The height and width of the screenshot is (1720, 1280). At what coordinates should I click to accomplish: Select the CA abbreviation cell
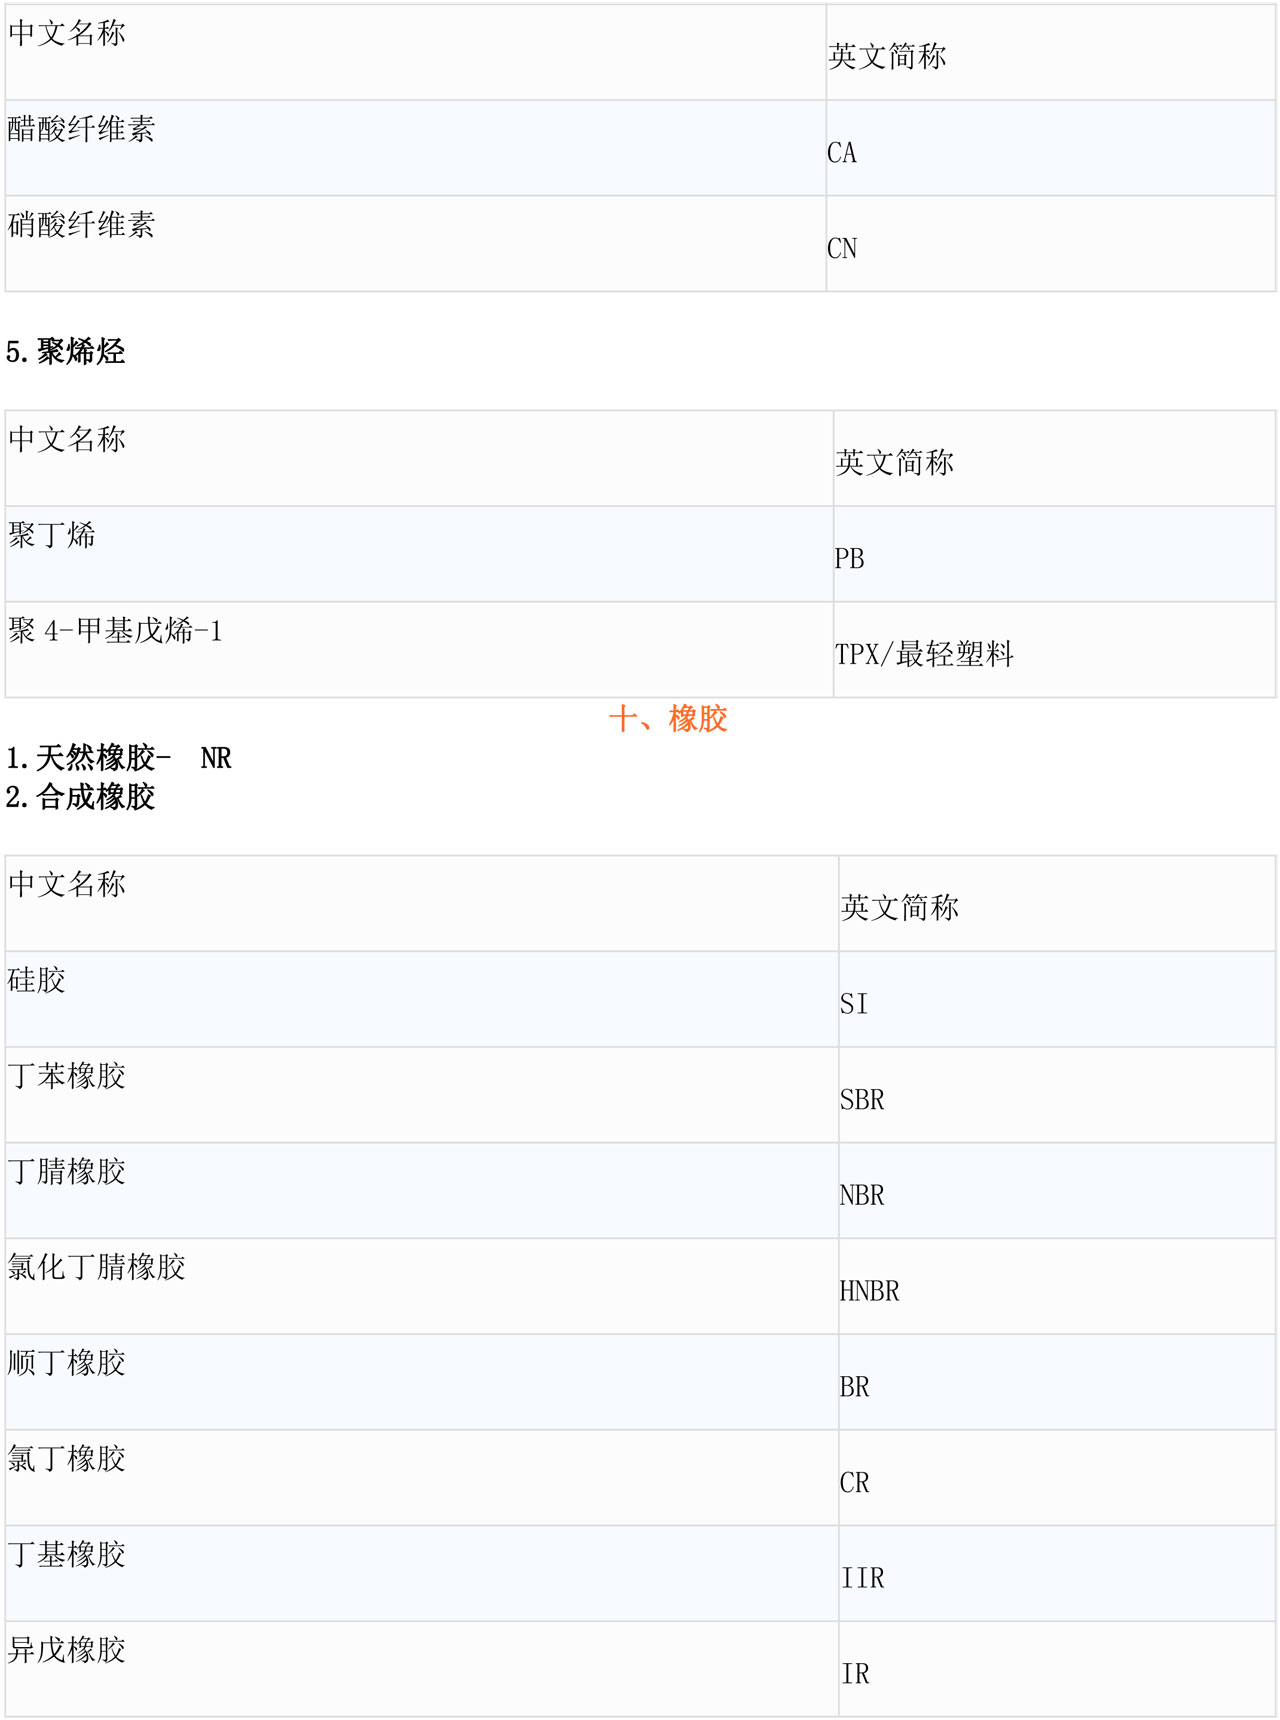842,153
